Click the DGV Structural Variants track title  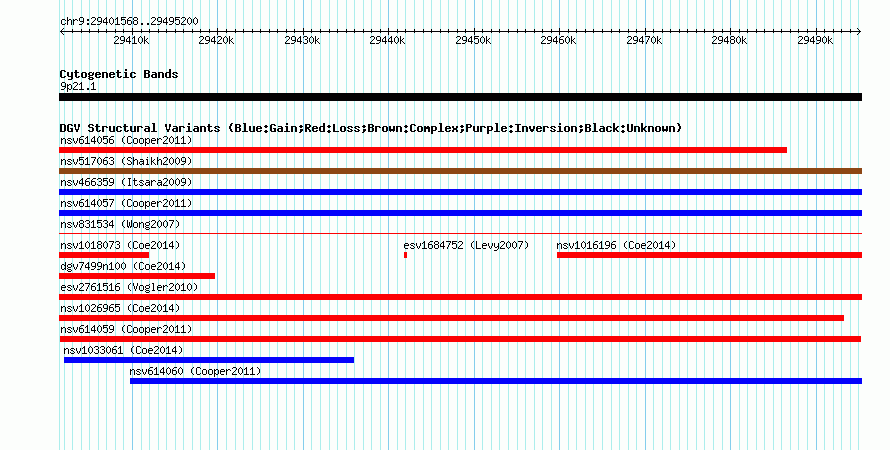[x=371, y=128]
